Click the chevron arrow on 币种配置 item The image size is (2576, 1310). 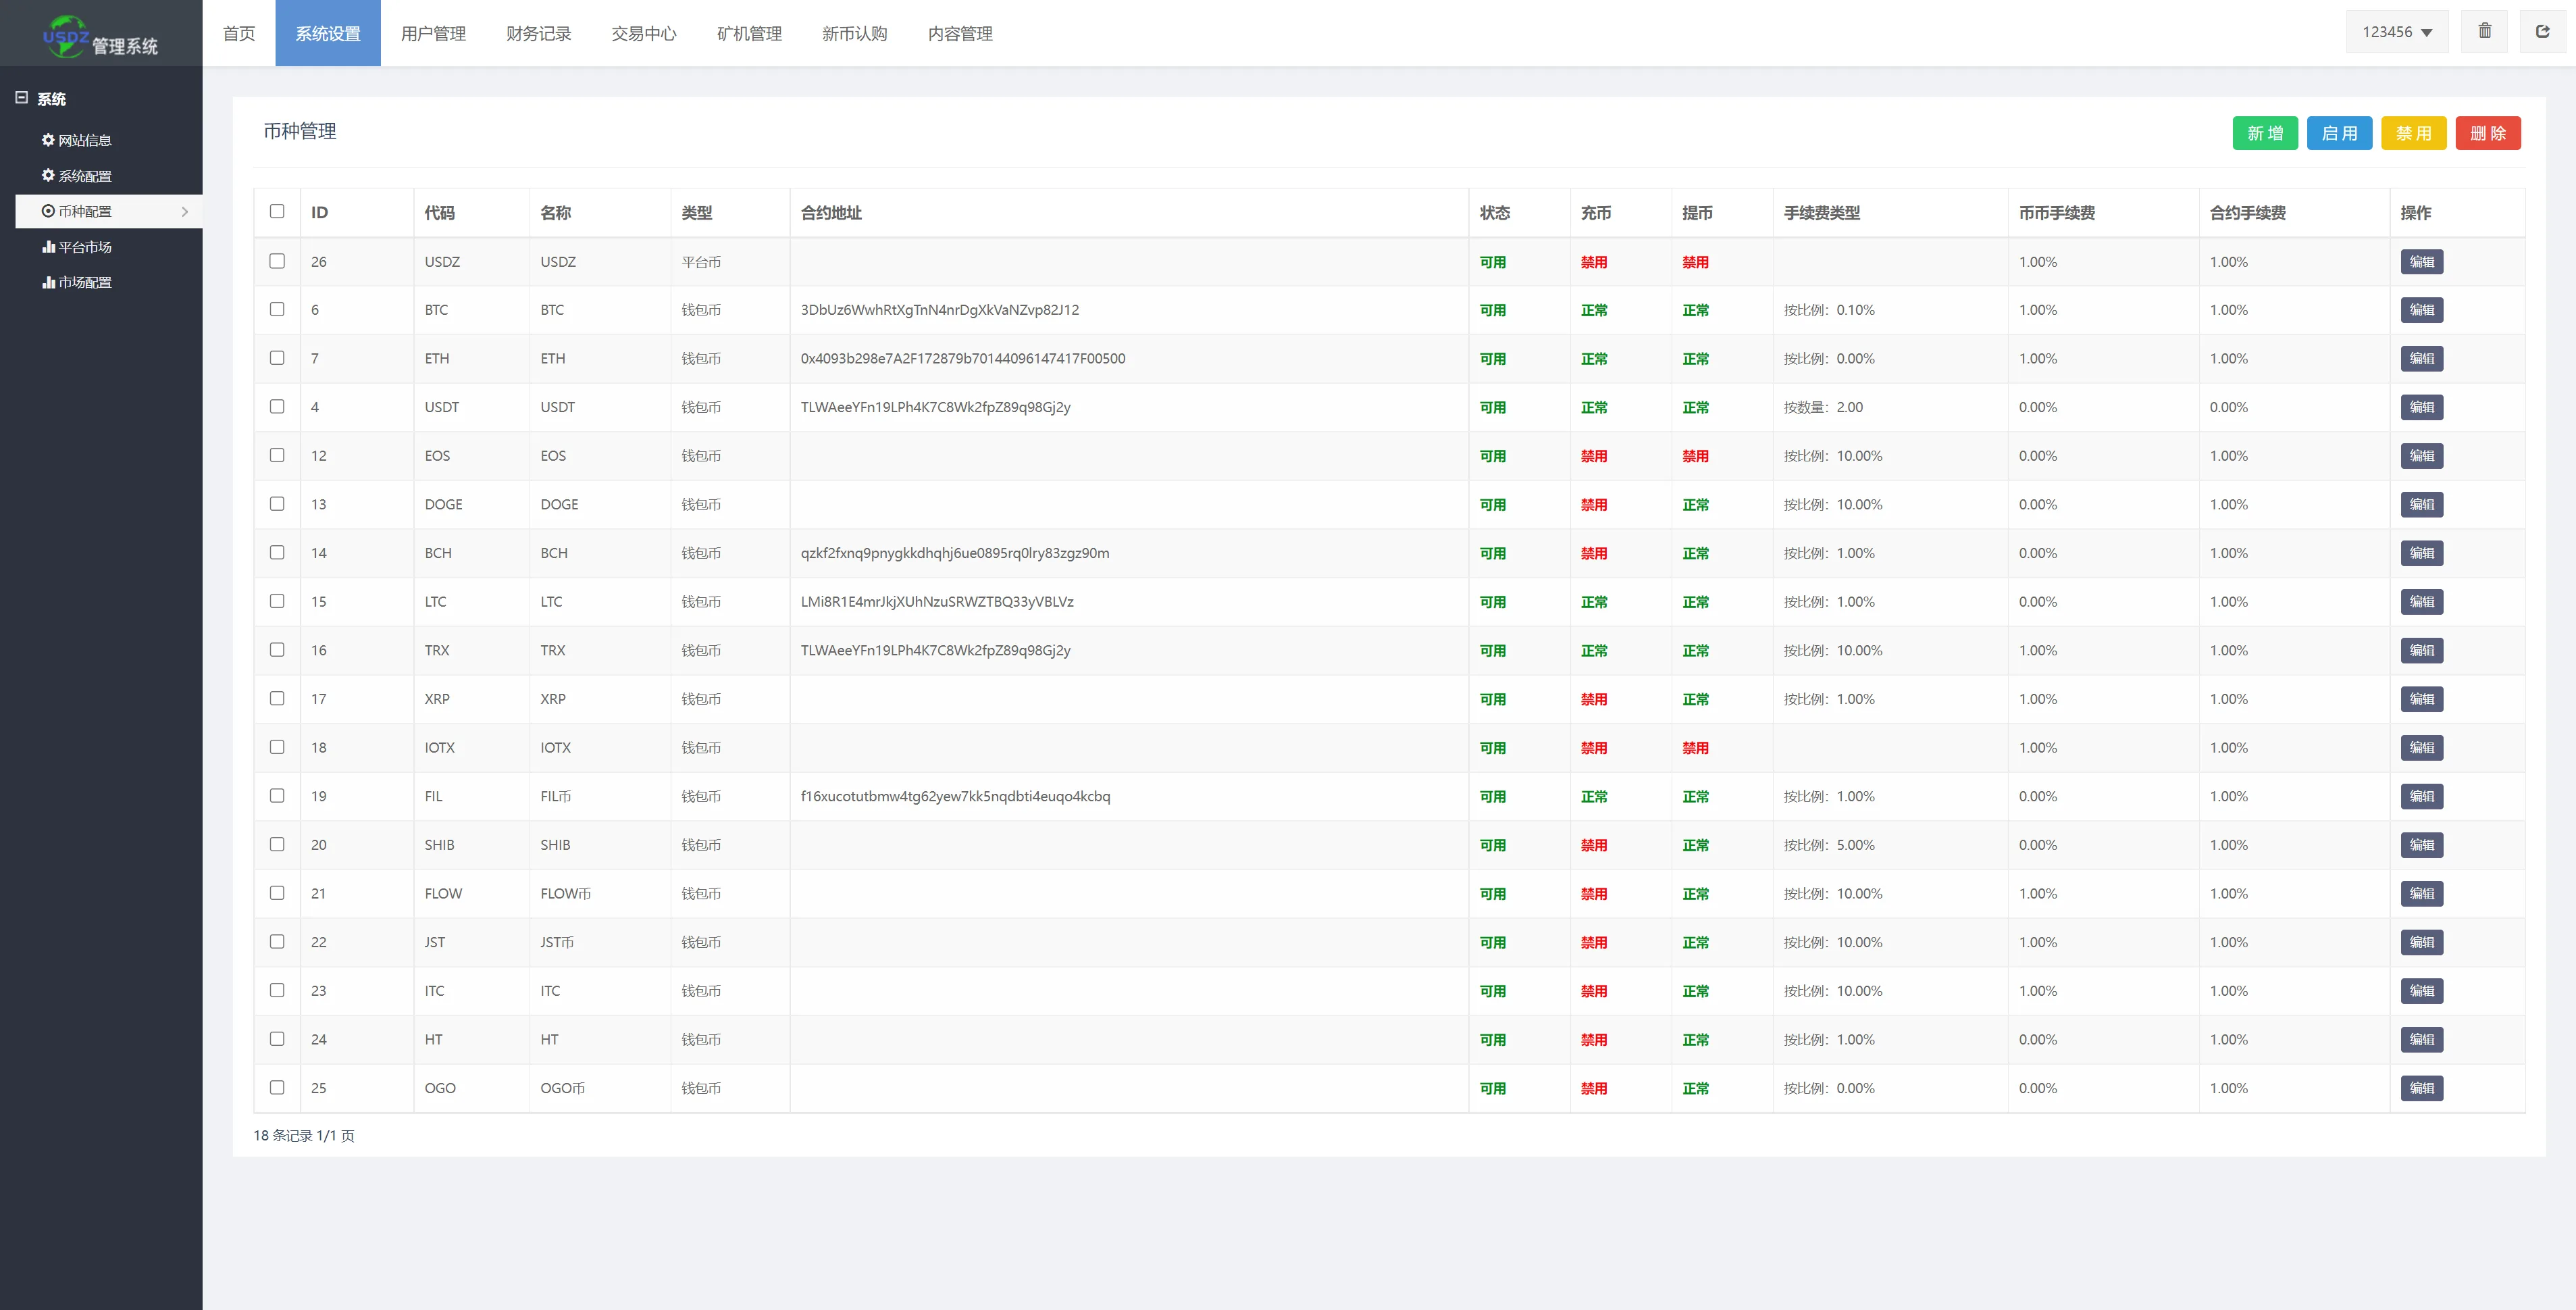[185, 211]
